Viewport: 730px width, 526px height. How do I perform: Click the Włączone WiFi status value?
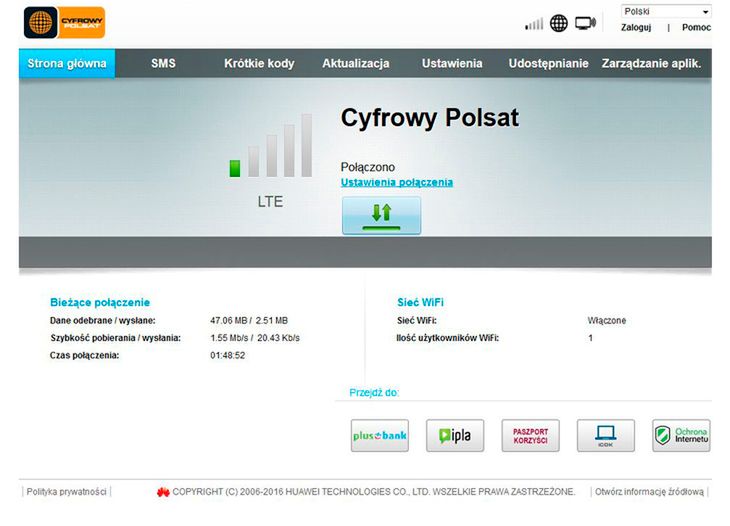click(607, 321)
